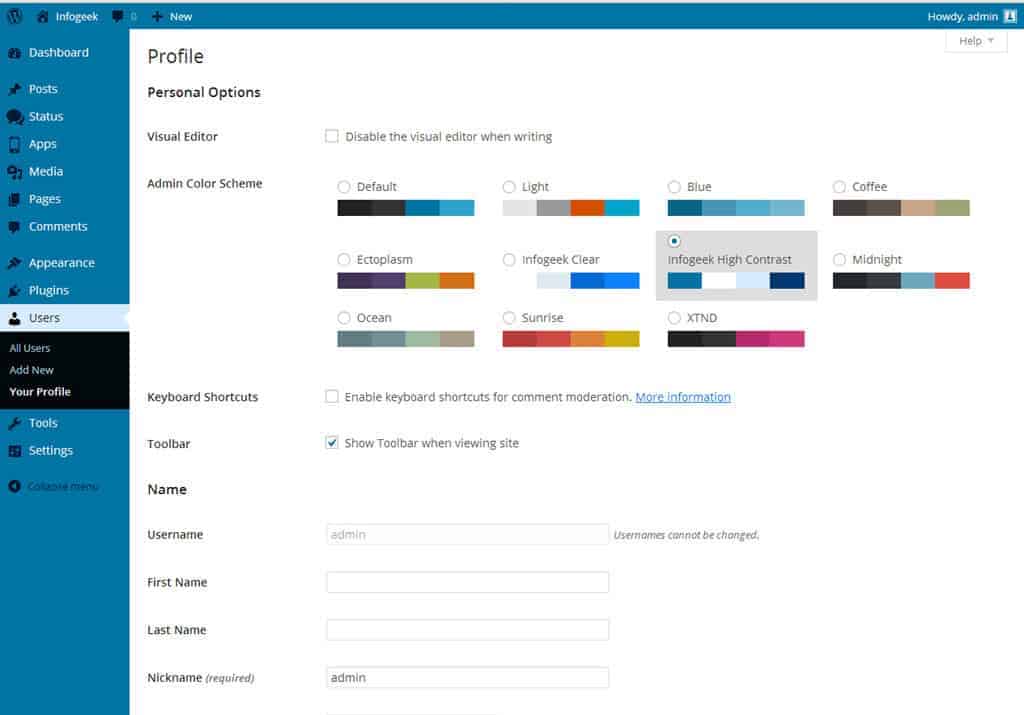Image resolution: width=1024 pixels, height=715 pixels.
Task: Open the Help dropdown panel
Action: 975,40
